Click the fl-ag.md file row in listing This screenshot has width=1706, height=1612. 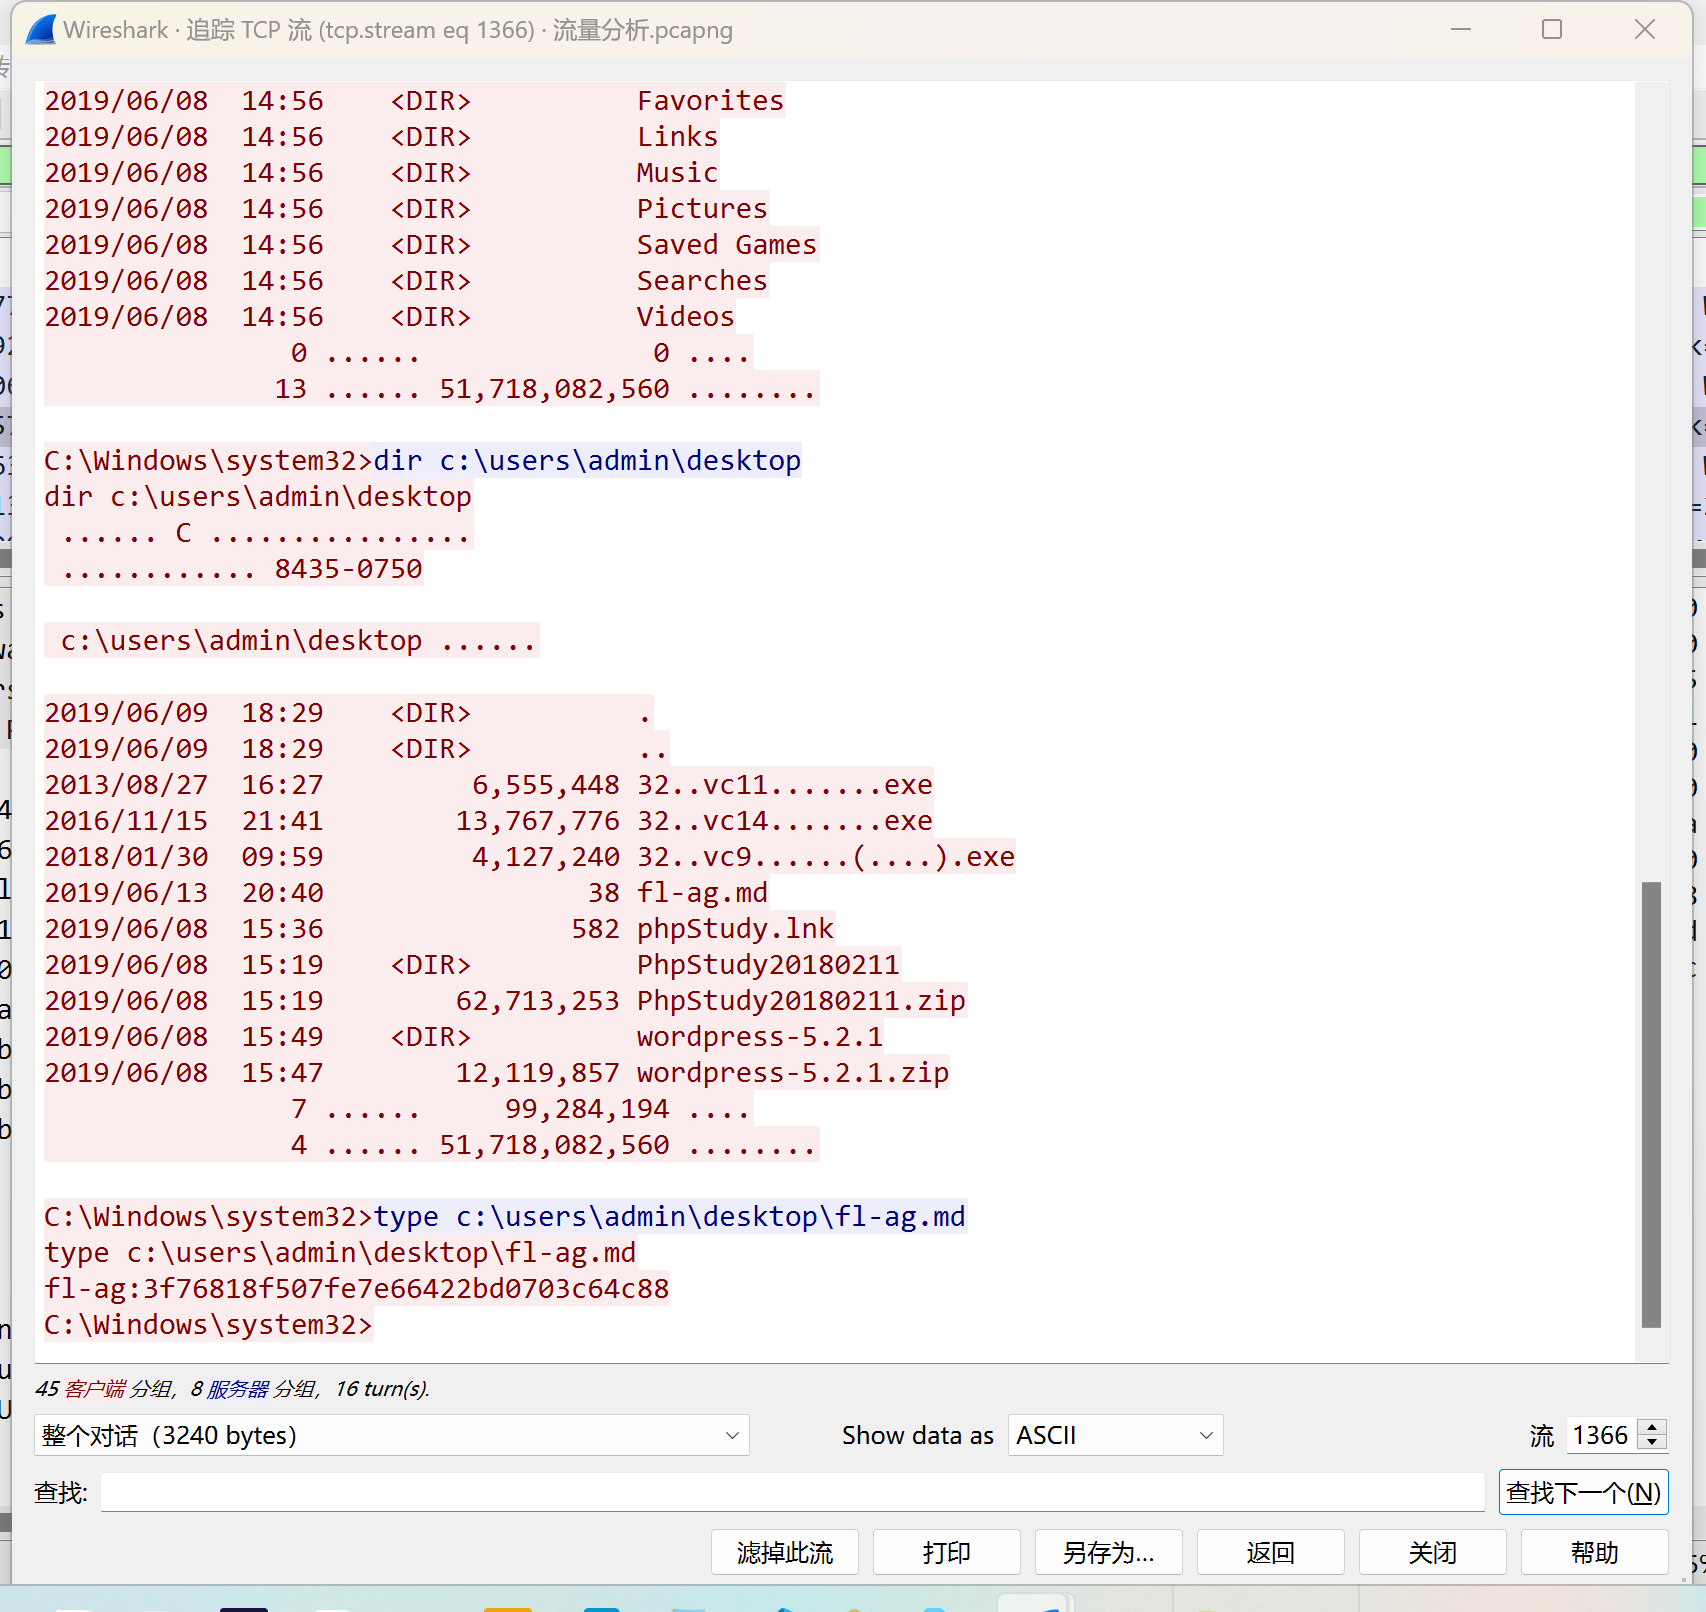pos(406,892)
